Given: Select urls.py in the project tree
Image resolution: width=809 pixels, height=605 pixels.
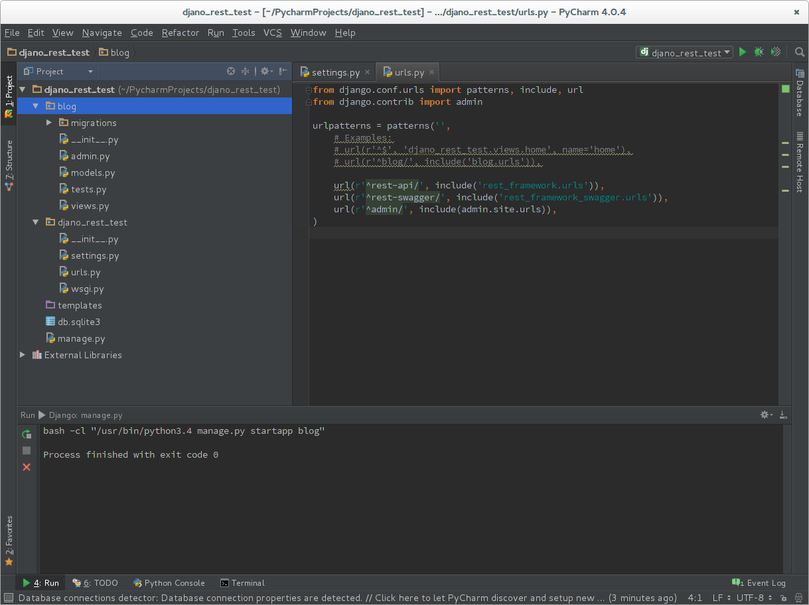Looking at the screenshot, I should click(x=80, y=272).
